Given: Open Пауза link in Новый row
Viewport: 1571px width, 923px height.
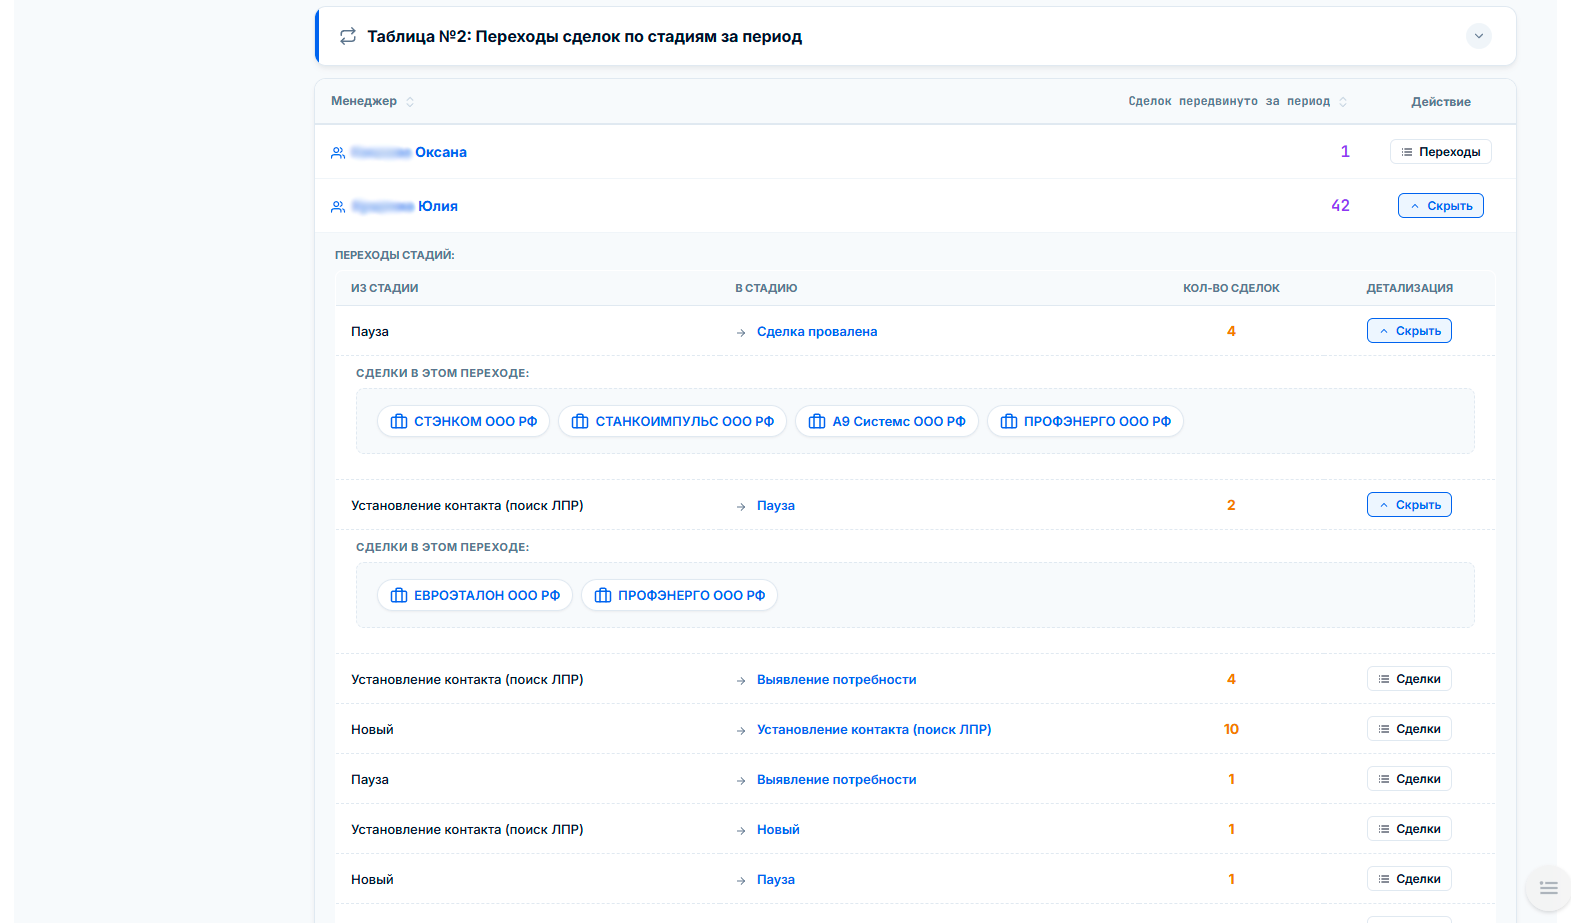Looking at the screenshot, I should coord(776,880).
